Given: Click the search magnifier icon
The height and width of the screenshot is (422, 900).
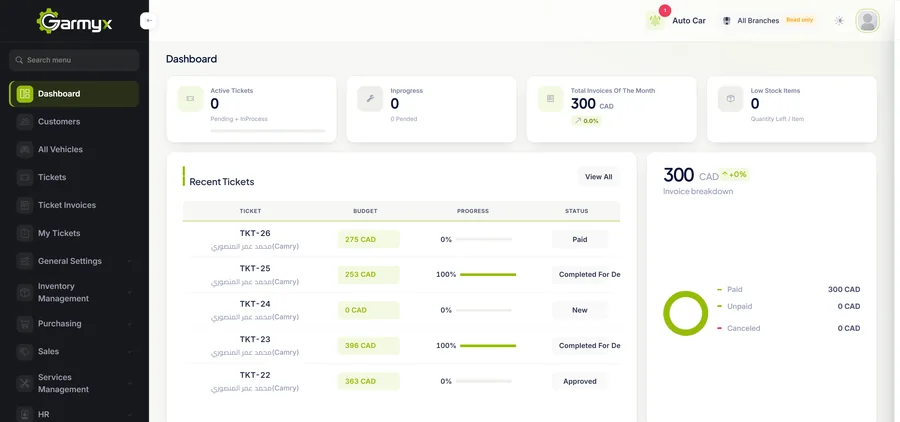Looking at the screenshot, I should [x=19, y=60].
